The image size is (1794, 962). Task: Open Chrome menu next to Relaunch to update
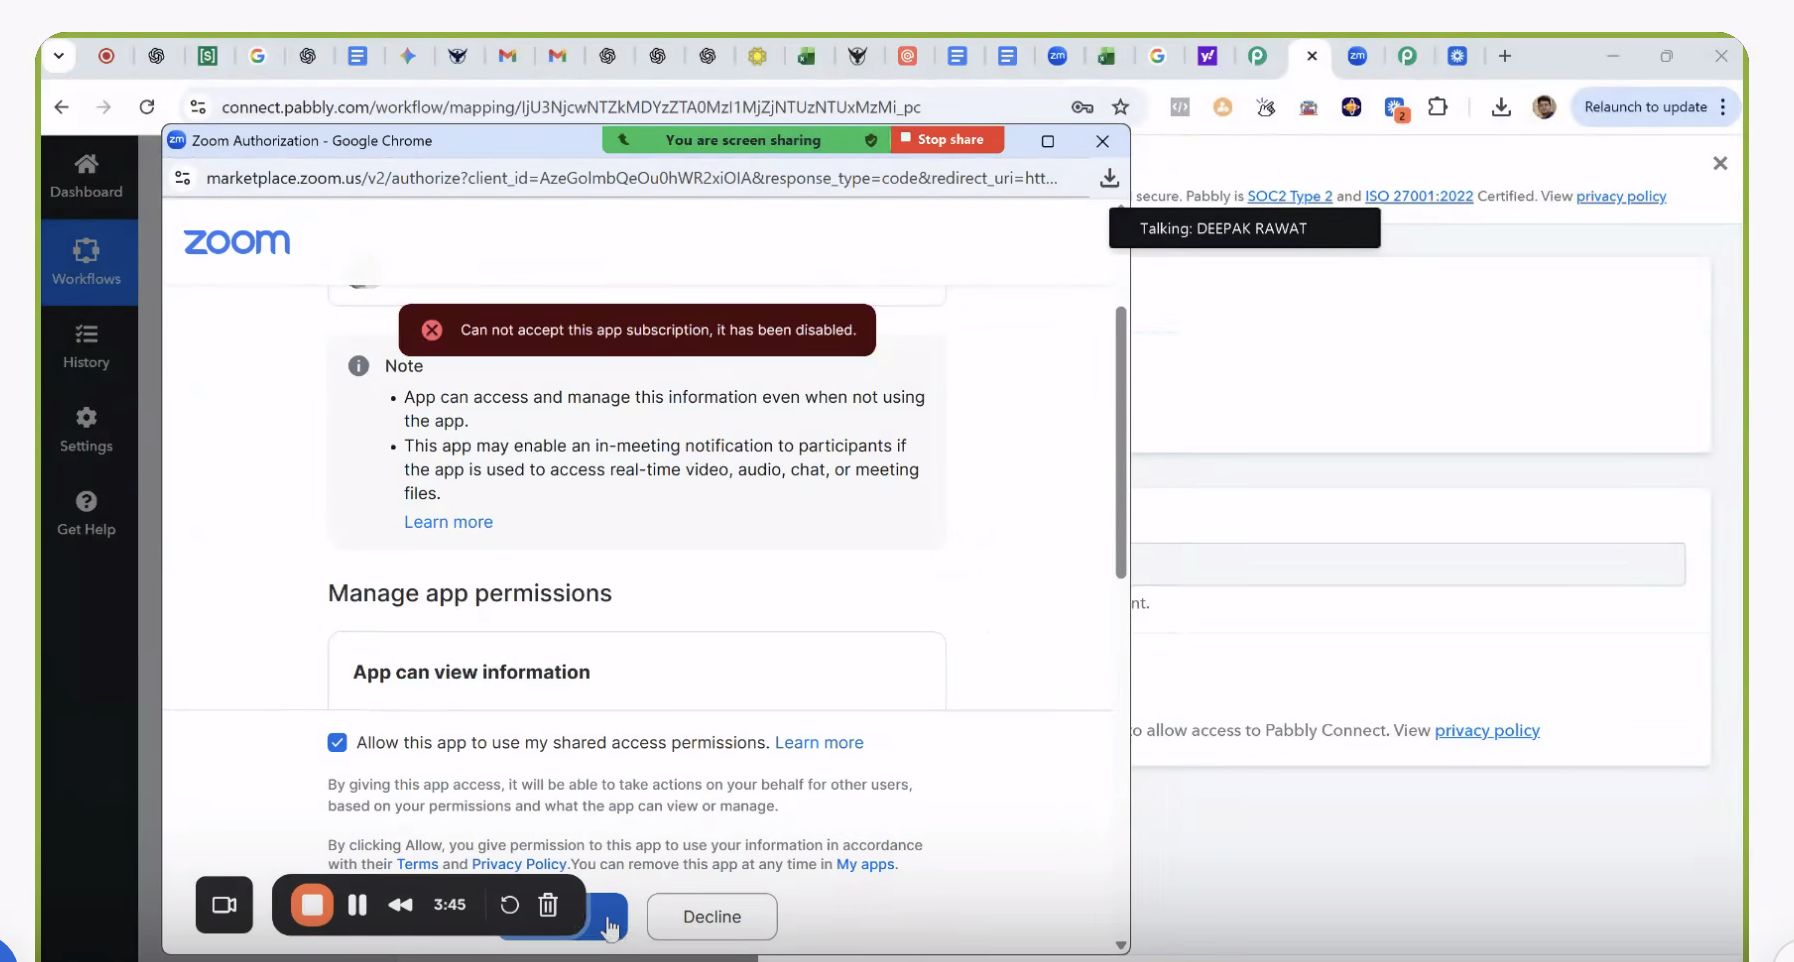click(x=1723, y=107)
